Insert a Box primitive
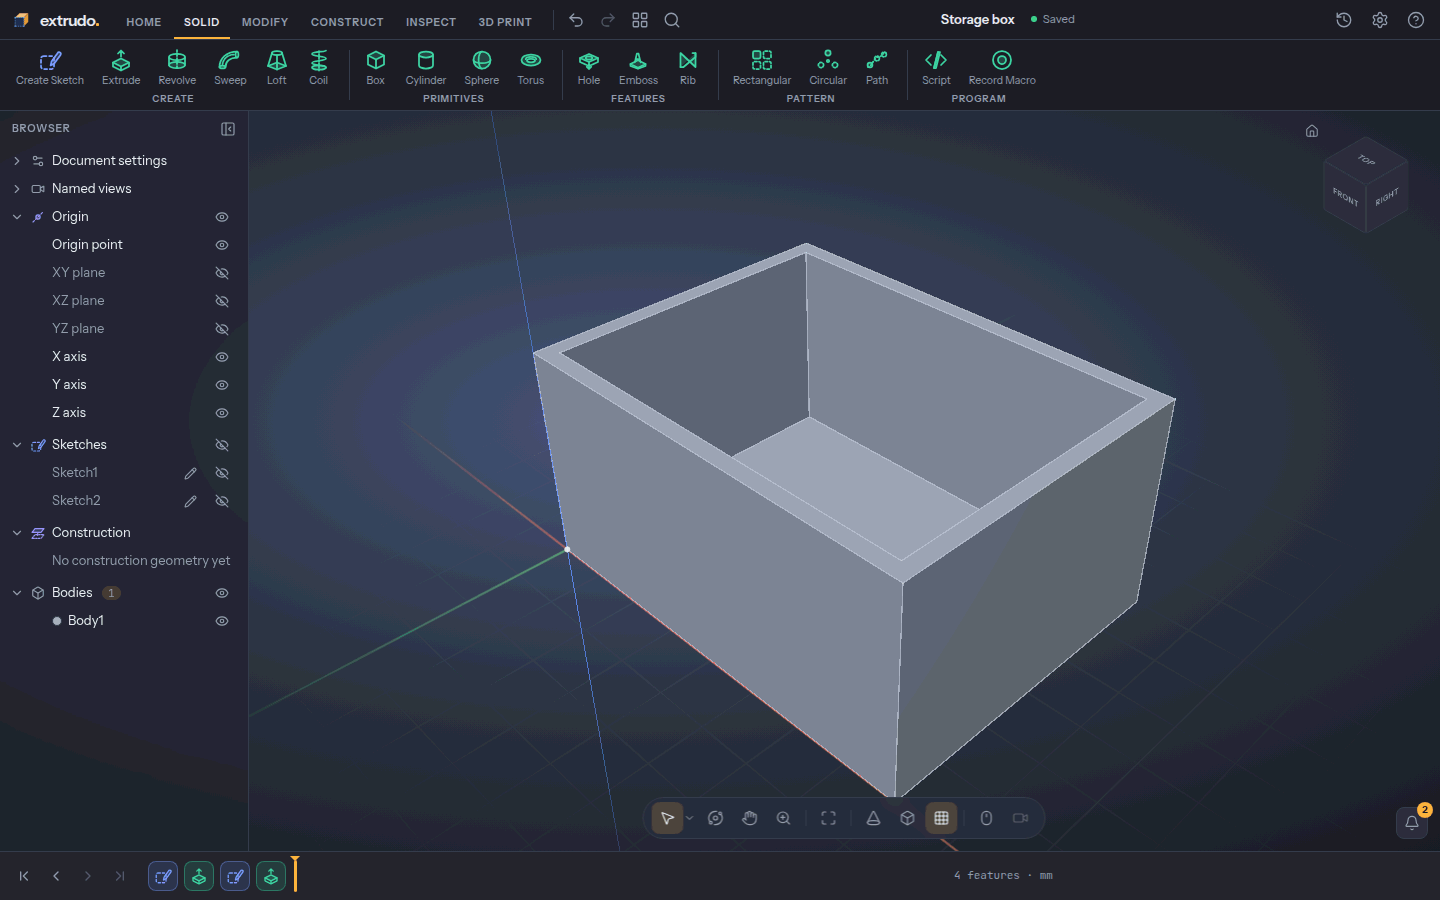 pos(376,68)
